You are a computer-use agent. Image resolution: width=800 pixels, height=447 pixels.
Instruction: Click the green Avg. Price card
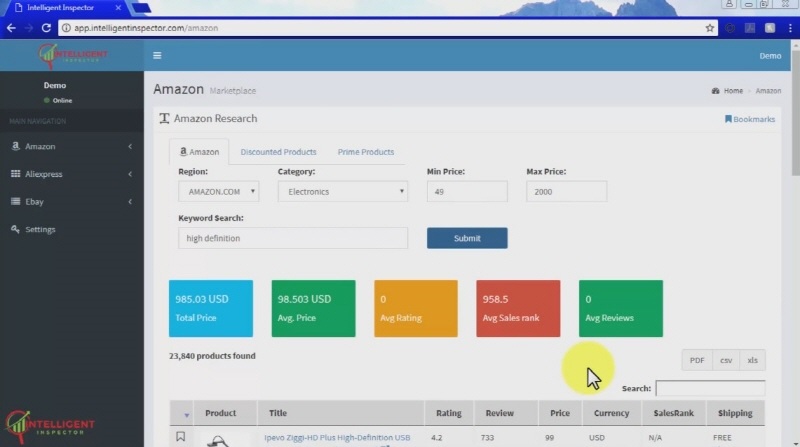coord(313,308)
